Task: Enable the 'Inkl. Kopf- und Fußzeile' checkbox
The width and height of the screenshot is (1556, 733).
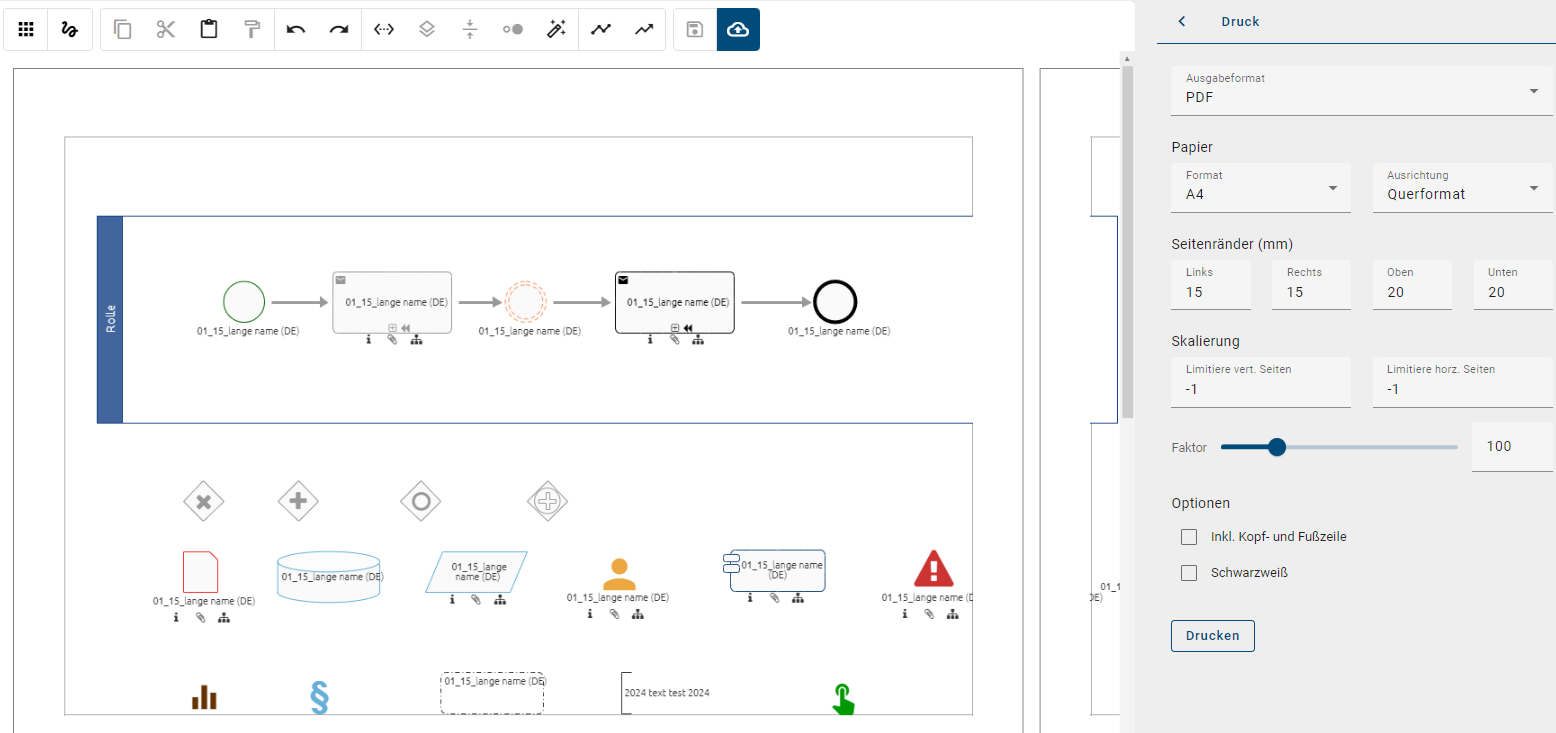Action: (x=1188, y=536)
